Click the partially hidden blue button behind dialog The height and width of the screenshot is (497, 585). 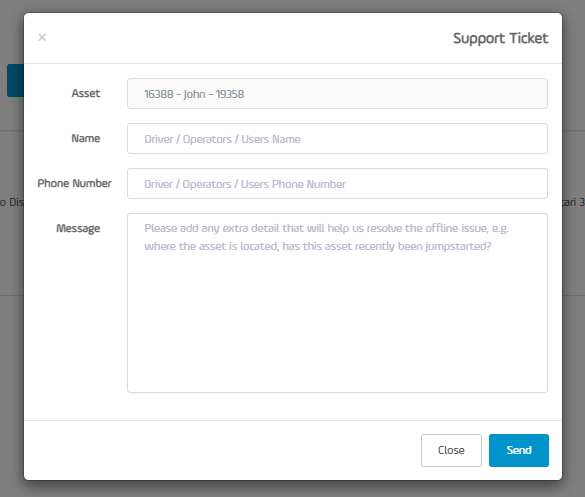pyautogui.click(x=15, y=81)
